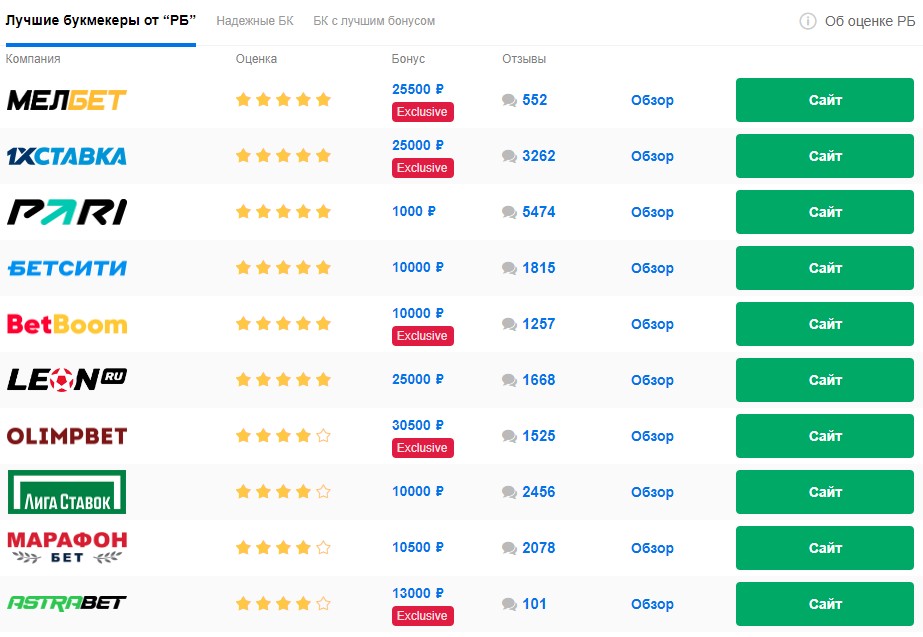923x637 pixels.
Task: Switch to БК с лучшим бонусом tab
Action: pos(374,21)
